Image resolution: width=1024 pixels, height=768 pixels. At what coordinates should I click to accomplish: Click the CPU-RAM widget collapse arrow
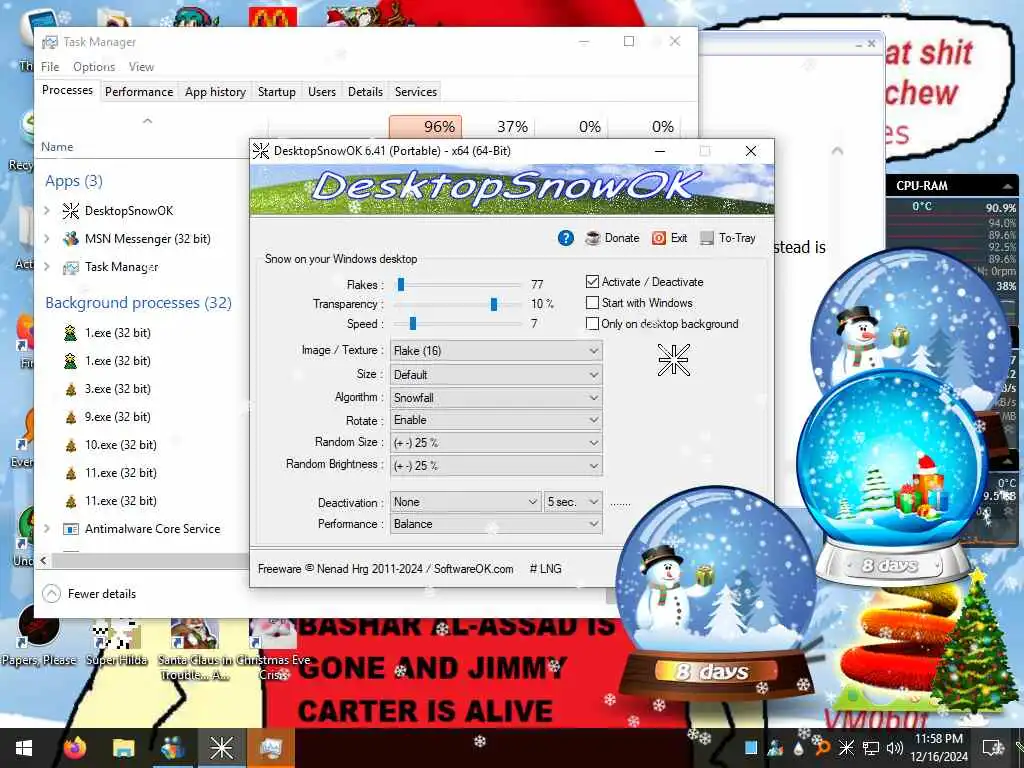tap(1008, 186)
